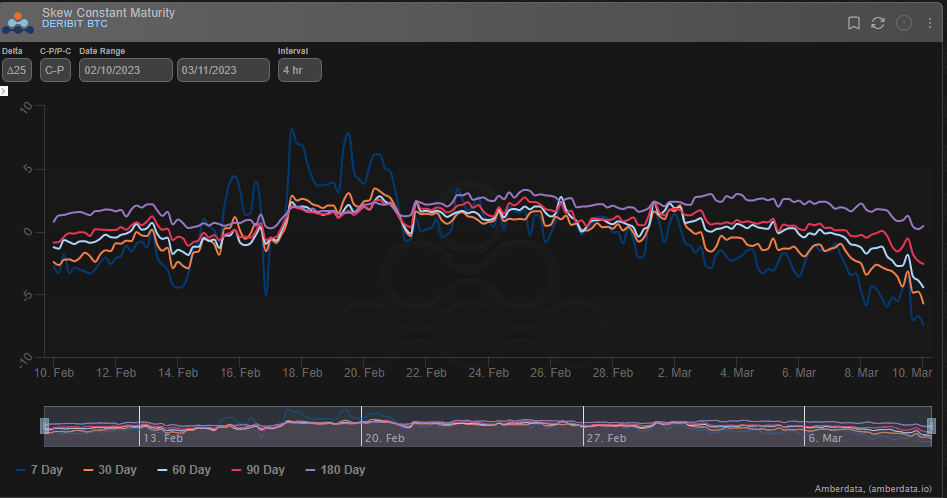Grab the right navigator range handle
The width and height of the screenshot is (947, 498).
(931, 426)
